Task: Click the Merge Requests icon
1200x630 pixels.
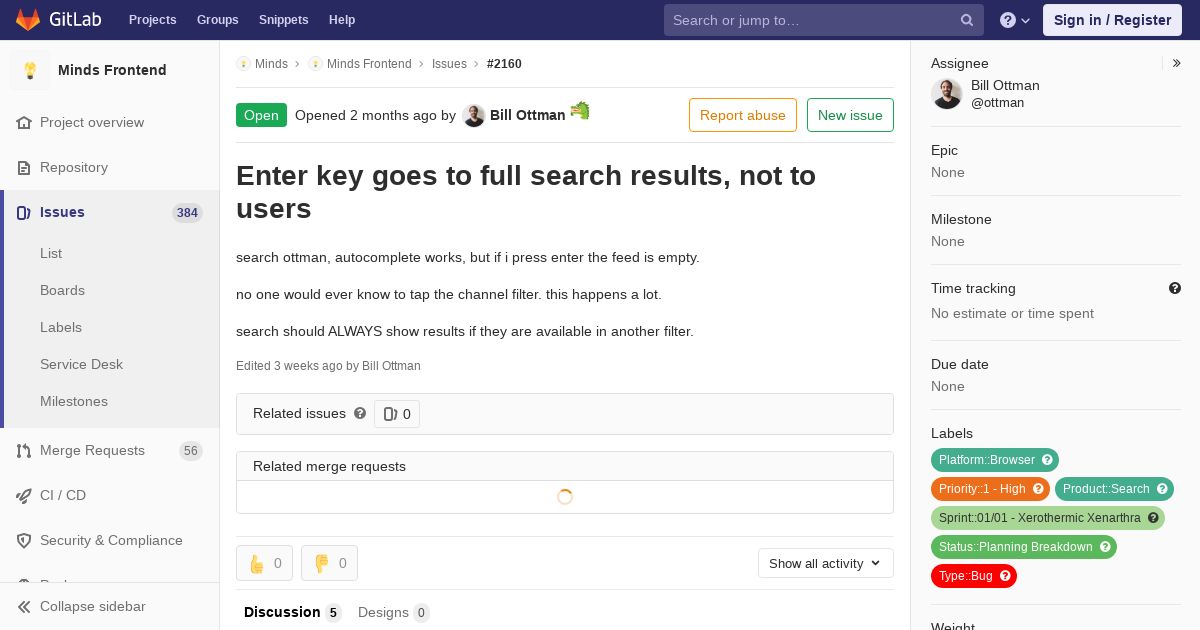Action: (x=24, y=451)
